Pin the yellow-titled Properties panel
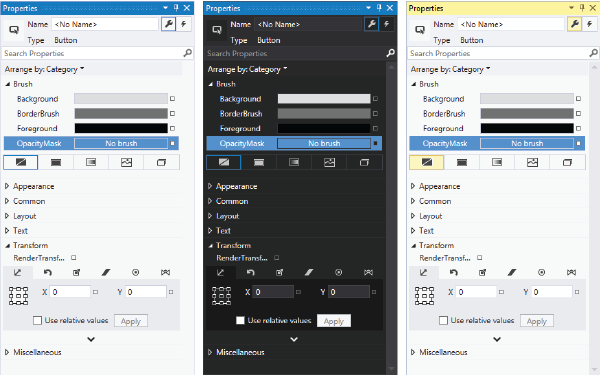This screenshot has width=600, height=375. pyautogui.click(x=582, y=8)
